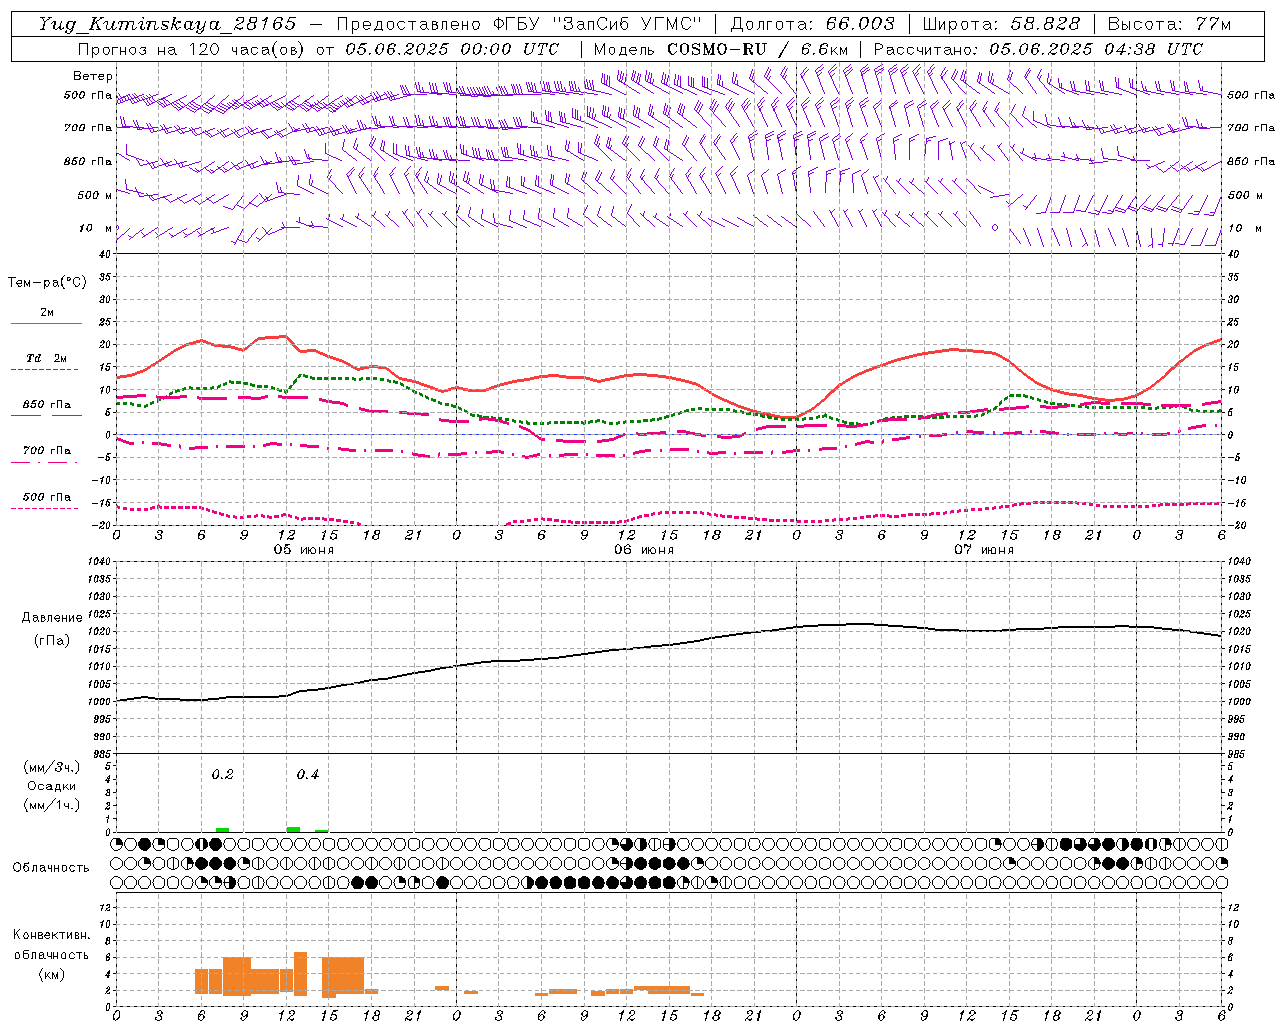Click the green precipitation bar beneath 0.2

[x=222, y=830]
